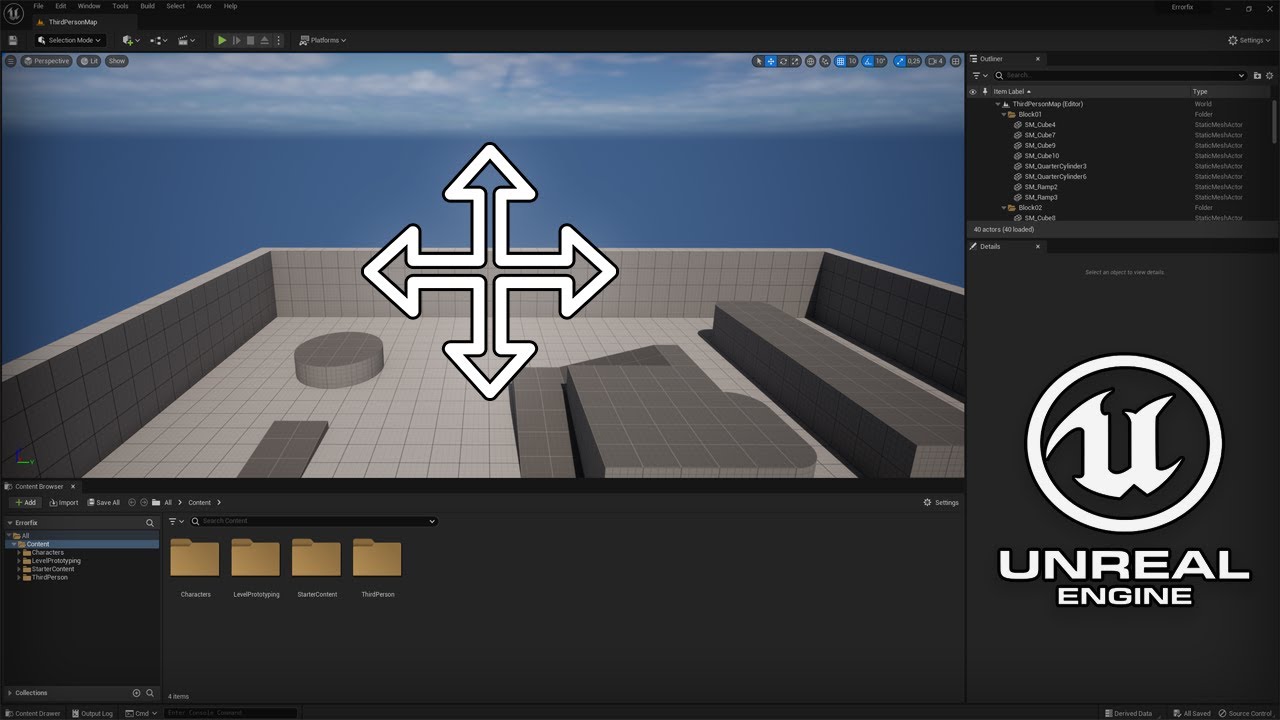Go back in Content Browser history

coord(132,502)
